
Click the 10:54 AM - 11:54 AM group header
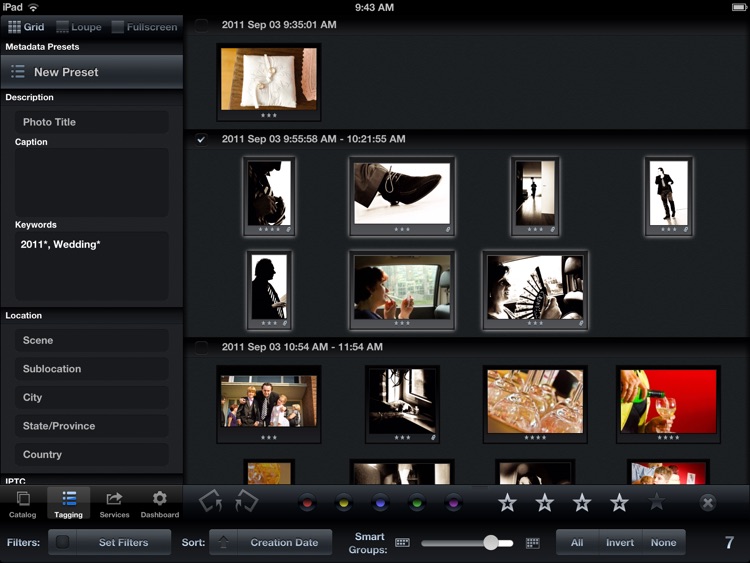pos(302,347)
